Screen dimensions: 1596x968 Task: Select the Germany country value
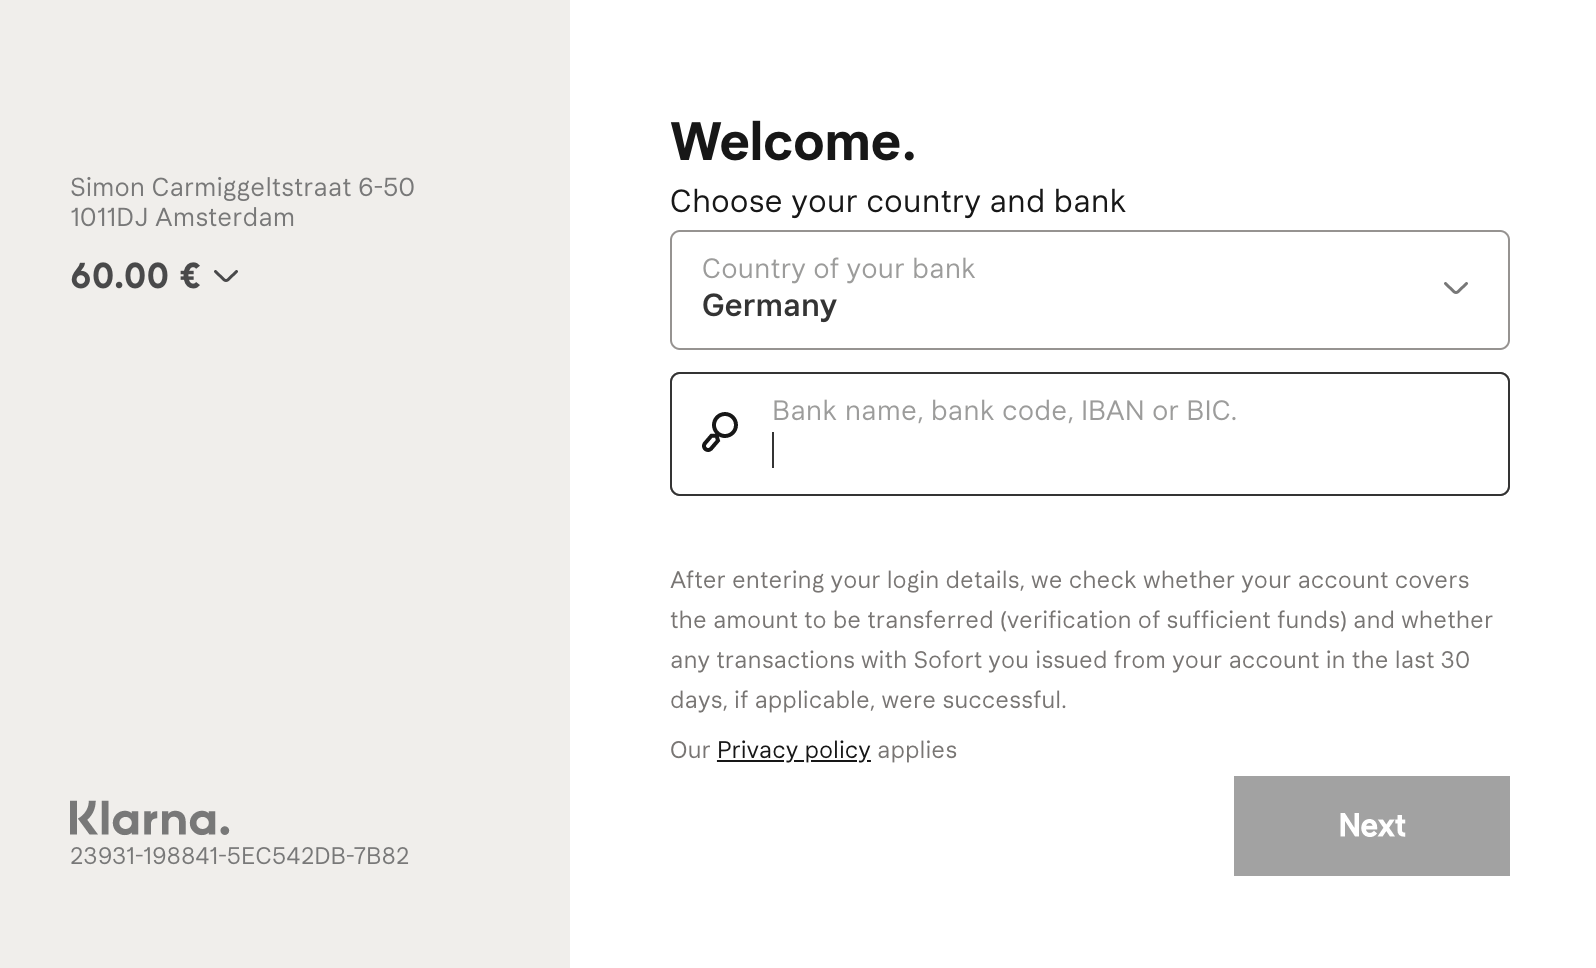(769, 306)
